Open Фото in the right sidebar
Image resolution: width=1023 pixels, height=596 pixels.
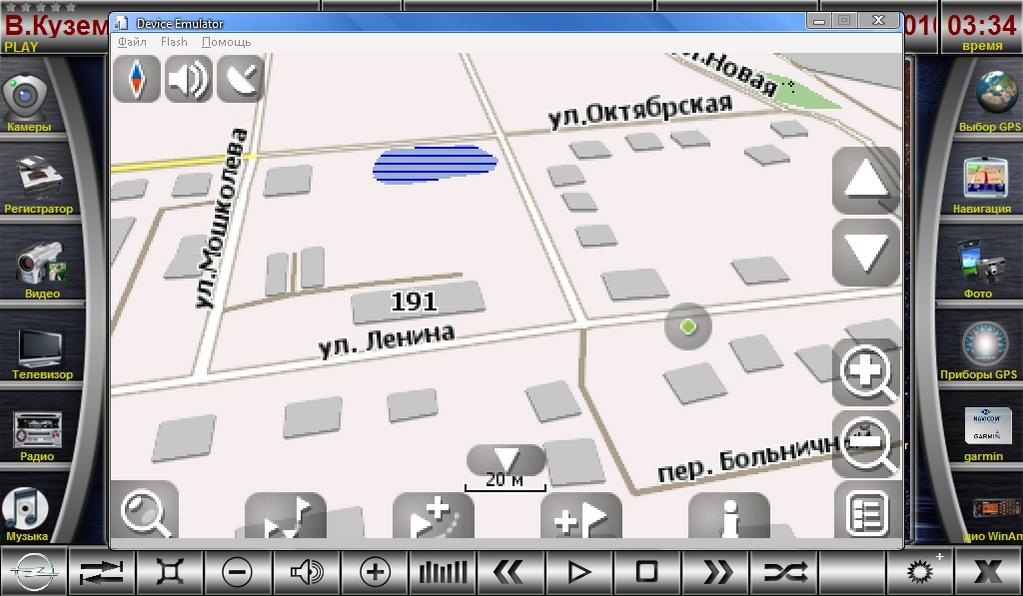(980, 269)
